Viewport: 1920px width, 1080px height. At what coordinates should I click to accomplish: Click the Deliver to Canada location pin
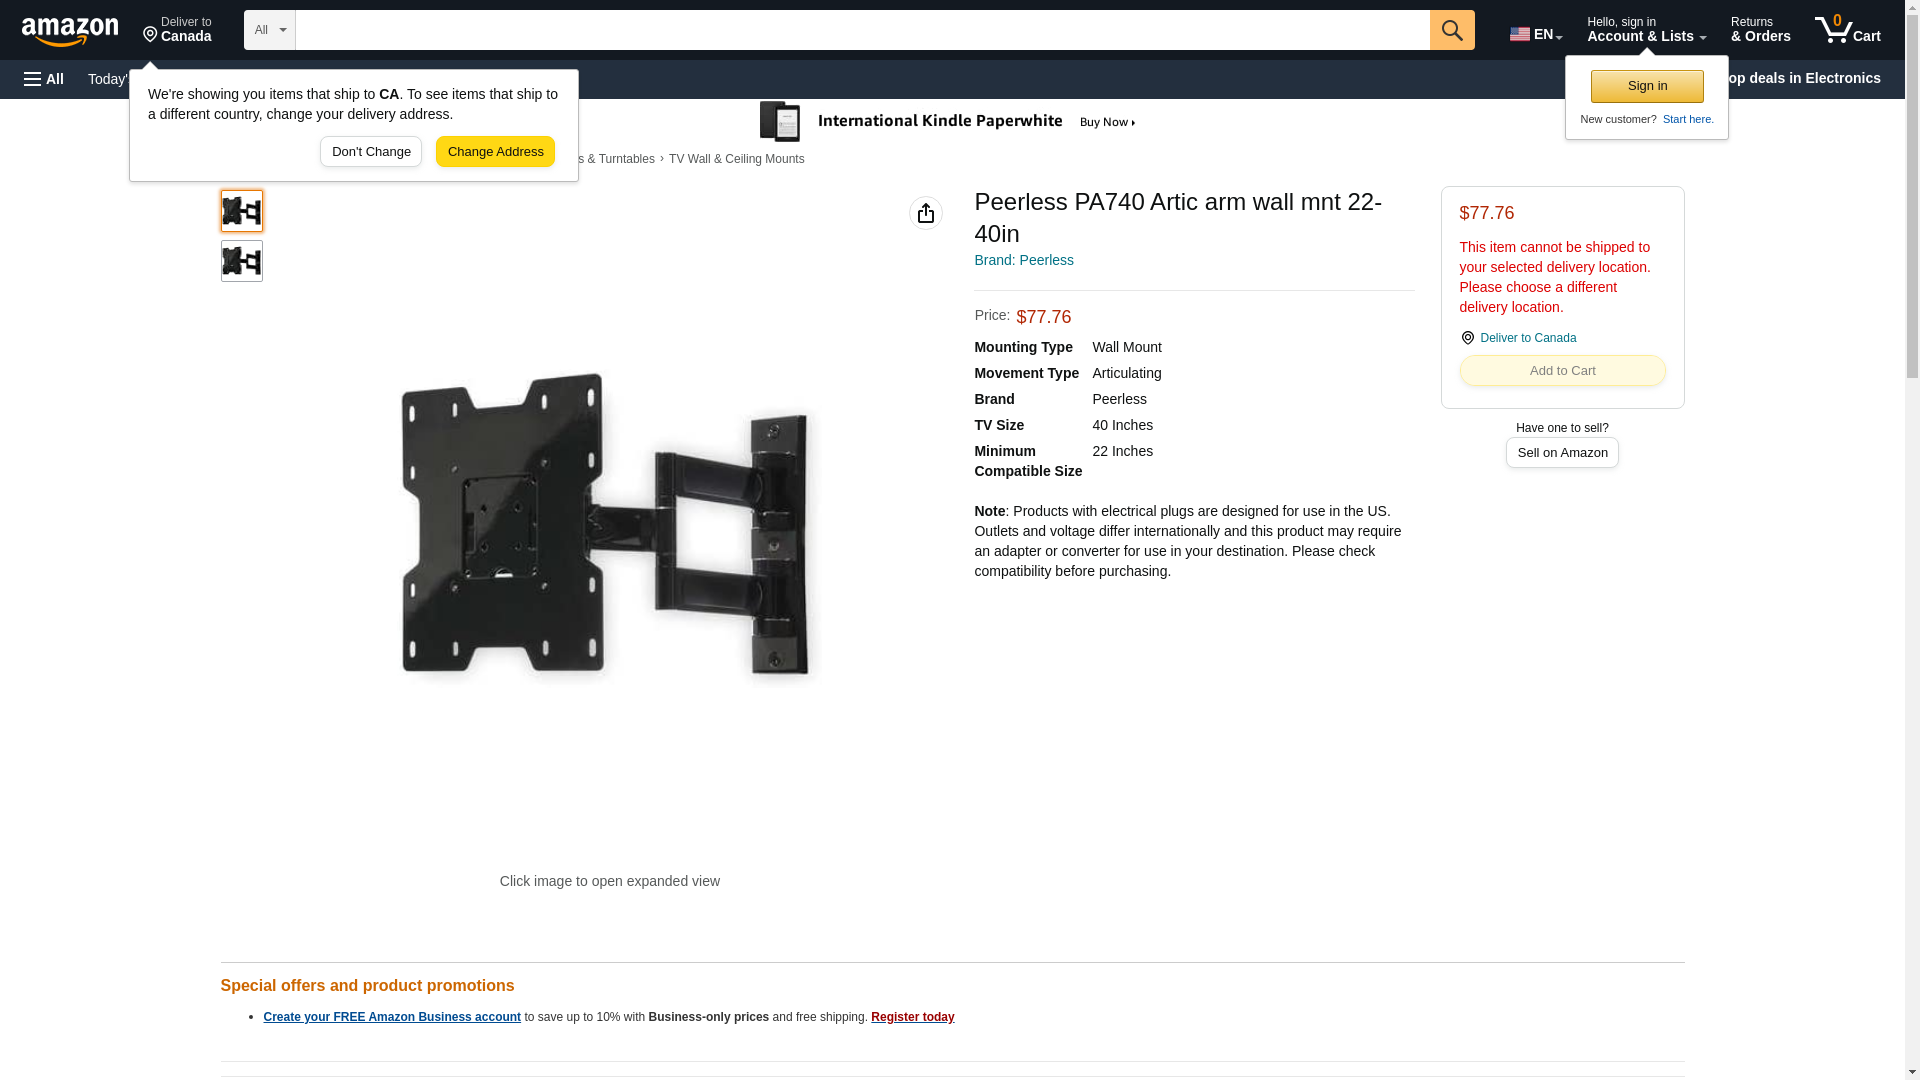[x=177, y=30]
